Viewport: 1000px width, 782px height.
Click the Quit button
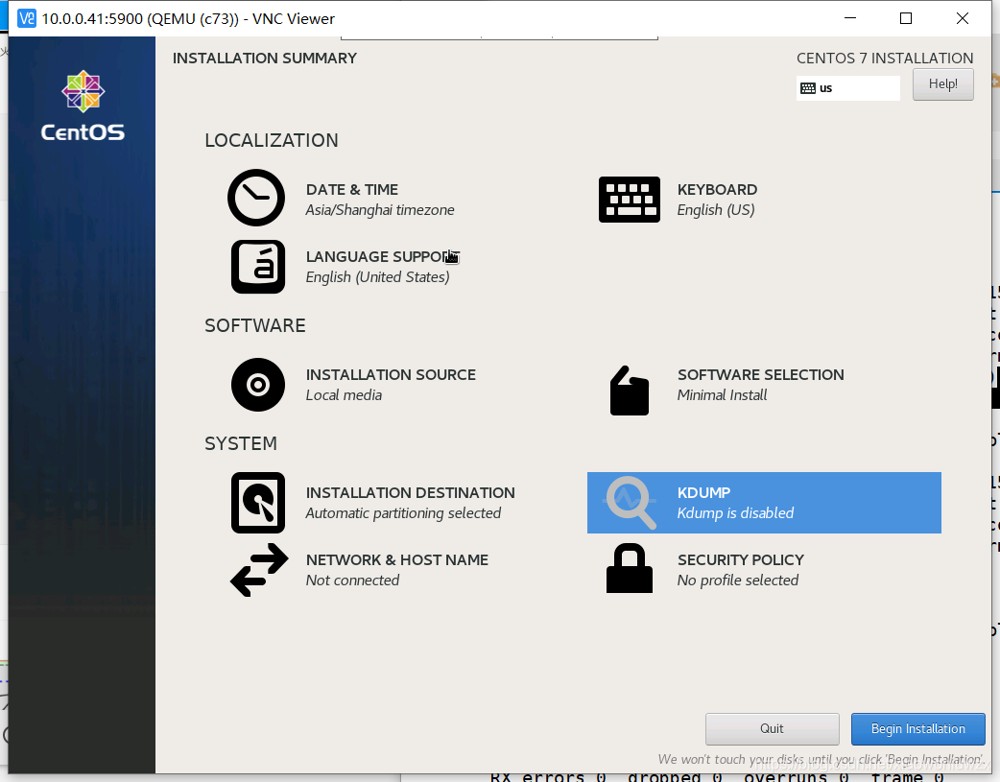pyautogui.click(x=772, y=728)
